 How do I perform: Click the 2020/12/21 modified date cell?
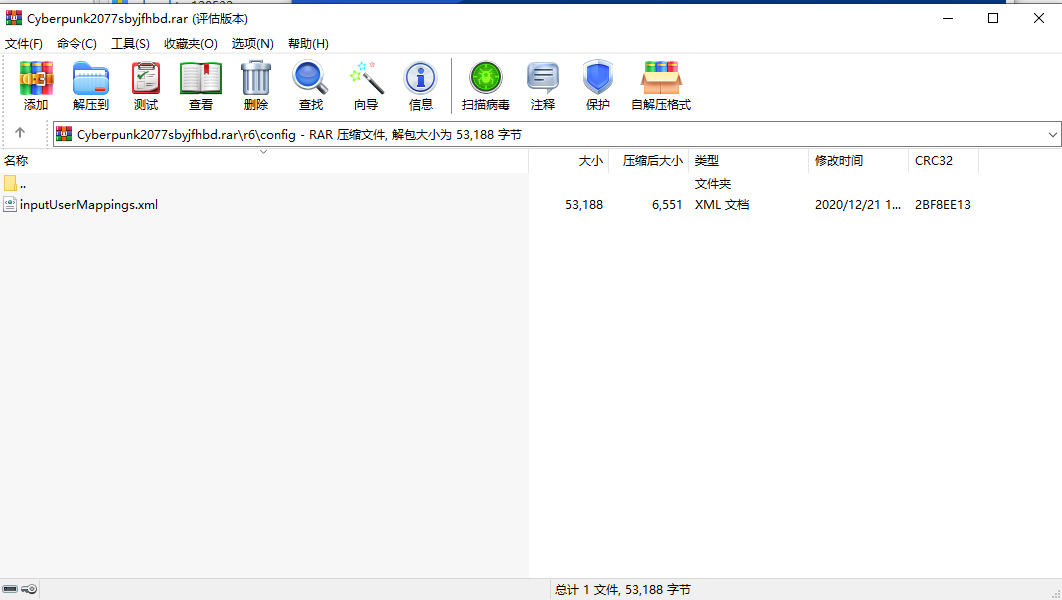point(857,205)
